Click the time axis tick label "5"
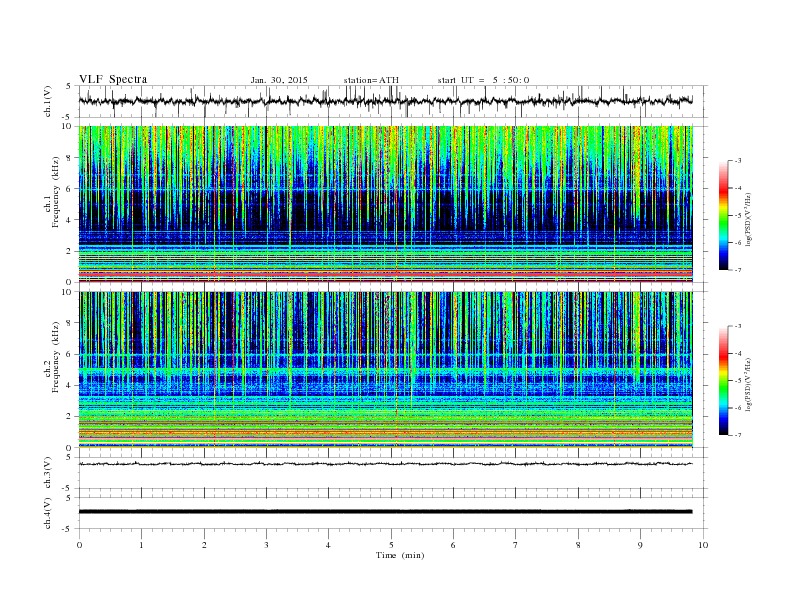This screenshot has width=792, height=612. (x=391, y=545)
